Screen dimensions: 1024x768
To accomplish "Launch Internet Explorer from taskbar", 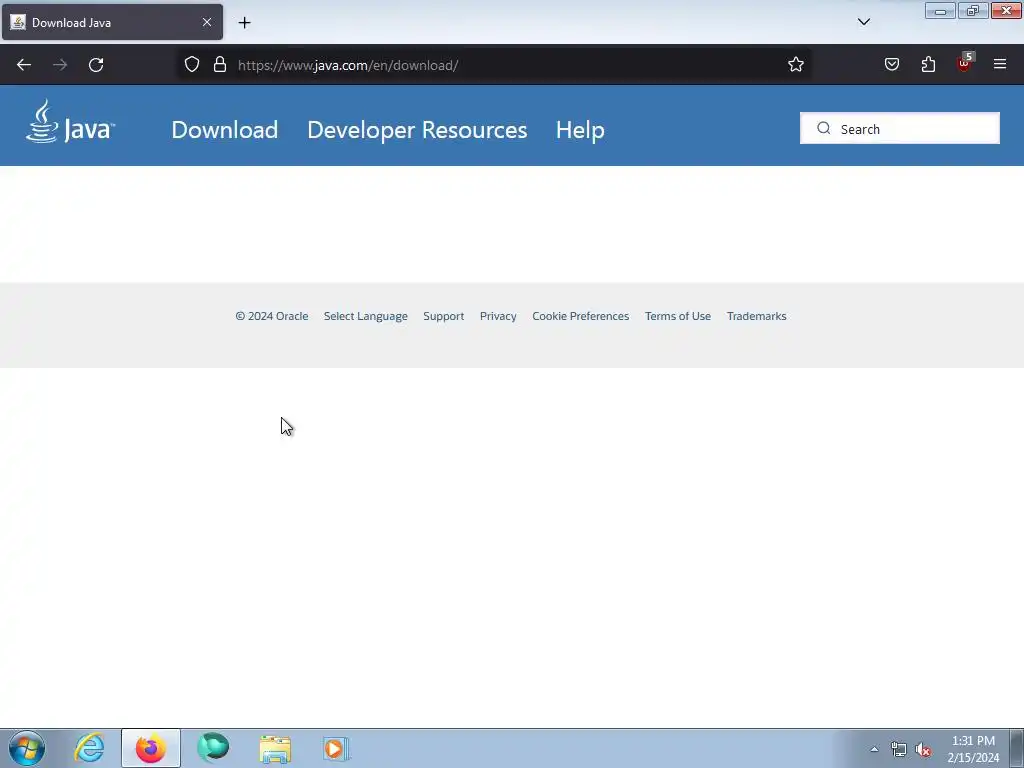I will (89, 748).
